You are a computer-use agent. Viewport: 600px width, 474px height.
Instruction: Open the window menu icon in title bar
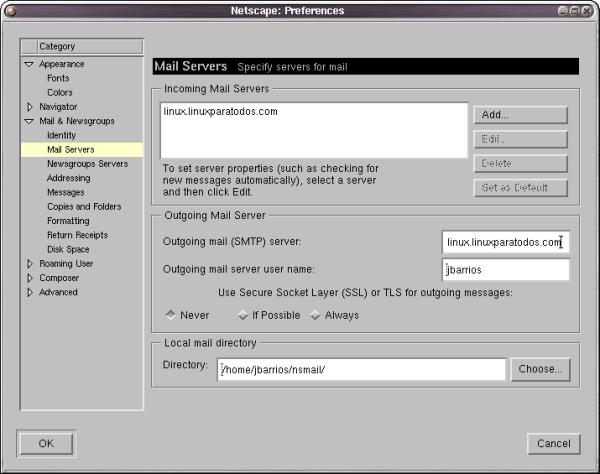pyautogui.click(x=10, y=11)
